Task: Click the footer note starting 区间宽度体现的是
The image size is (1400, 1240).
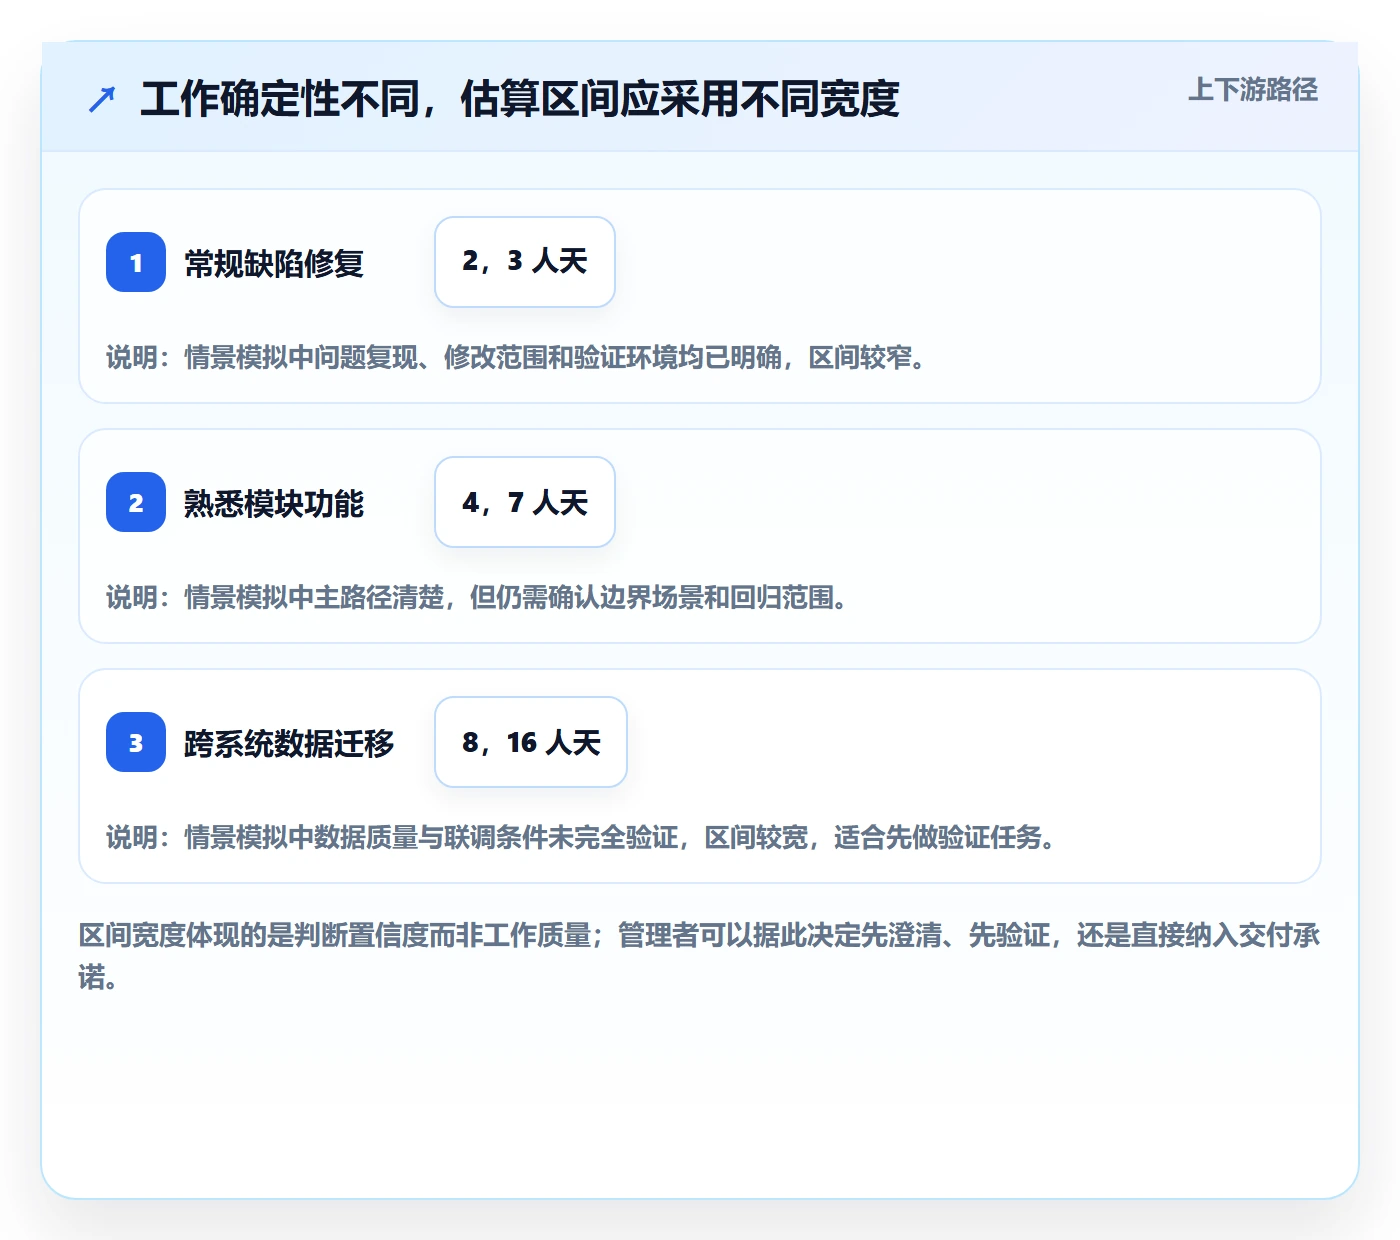Action: 700,956
